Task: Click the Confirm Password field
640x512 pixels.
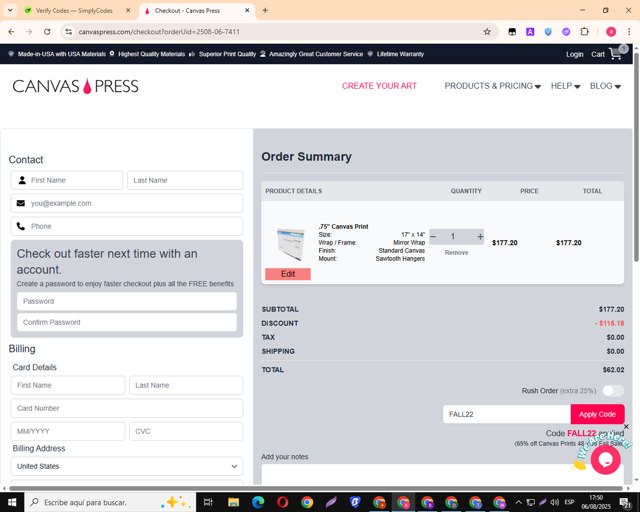Action: [x=127, y=322]
